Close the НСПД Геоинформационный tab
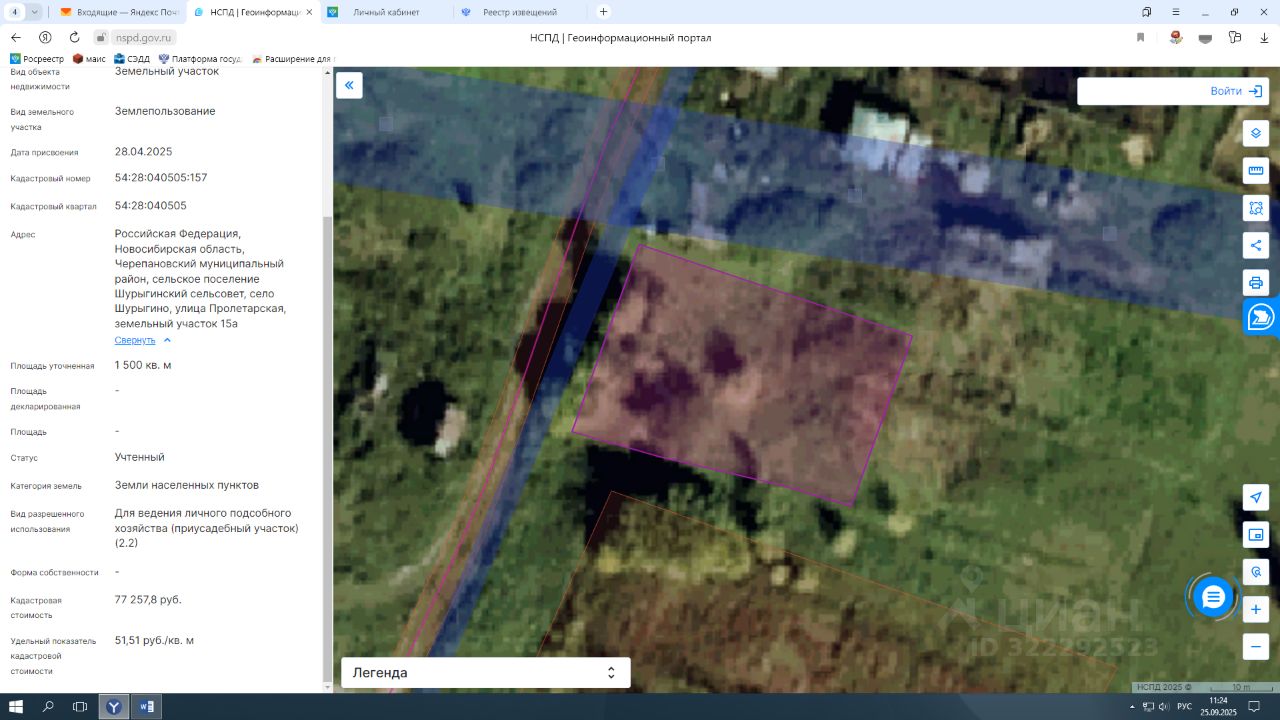The image size is (1280, 720). tap(307, 12)
